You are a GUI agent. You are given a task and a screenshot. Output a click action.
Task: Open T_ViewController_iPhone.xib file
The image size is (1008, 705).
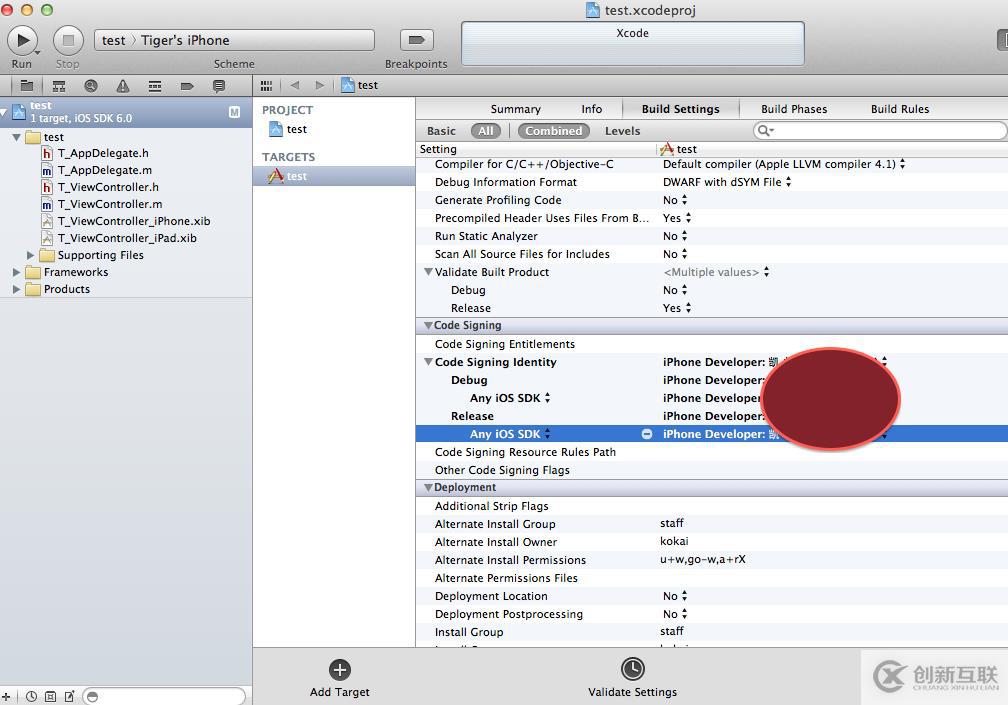134,221
